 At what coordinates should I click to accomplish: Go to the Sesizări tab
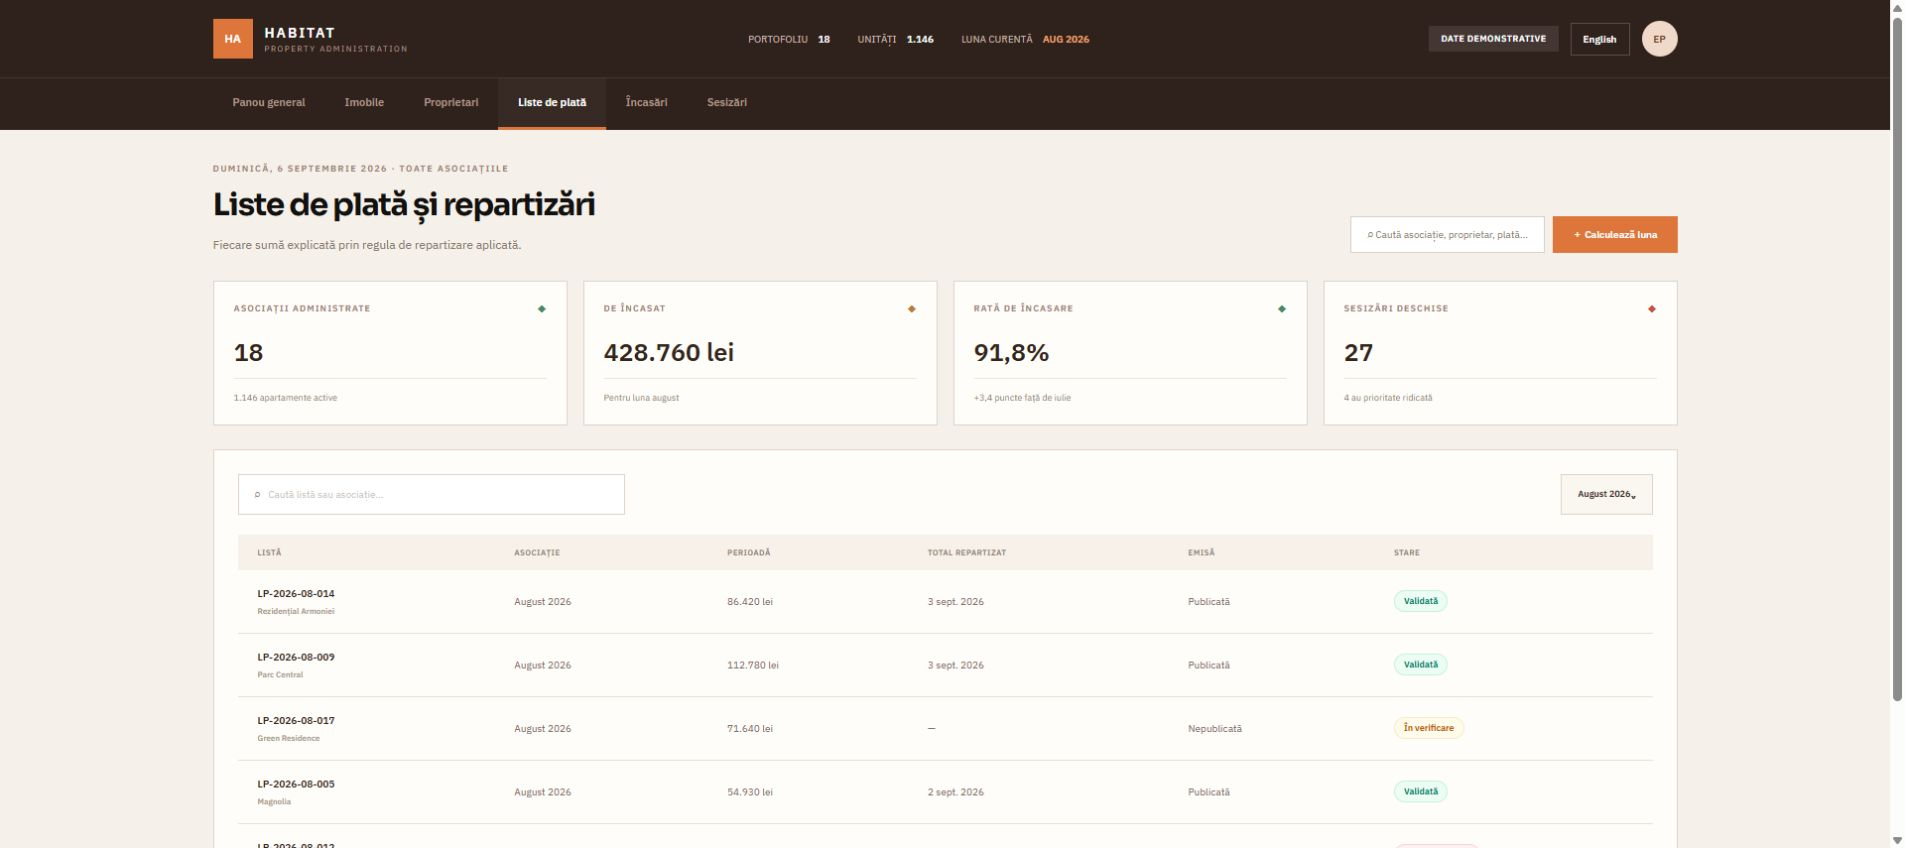click(x=727, y=102)
